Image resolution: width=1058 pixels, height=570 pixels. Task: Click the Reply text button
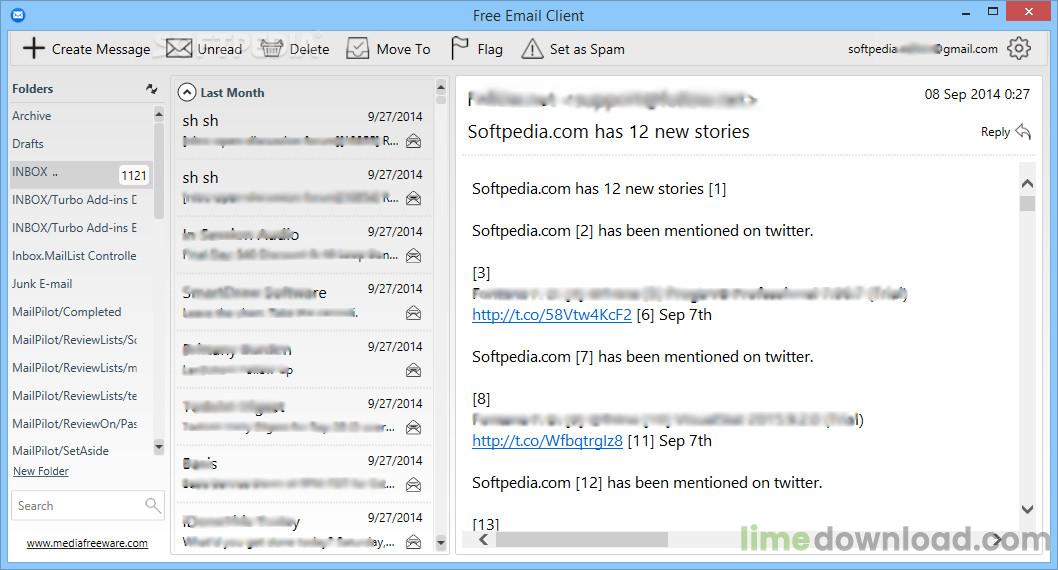[995, 132]
